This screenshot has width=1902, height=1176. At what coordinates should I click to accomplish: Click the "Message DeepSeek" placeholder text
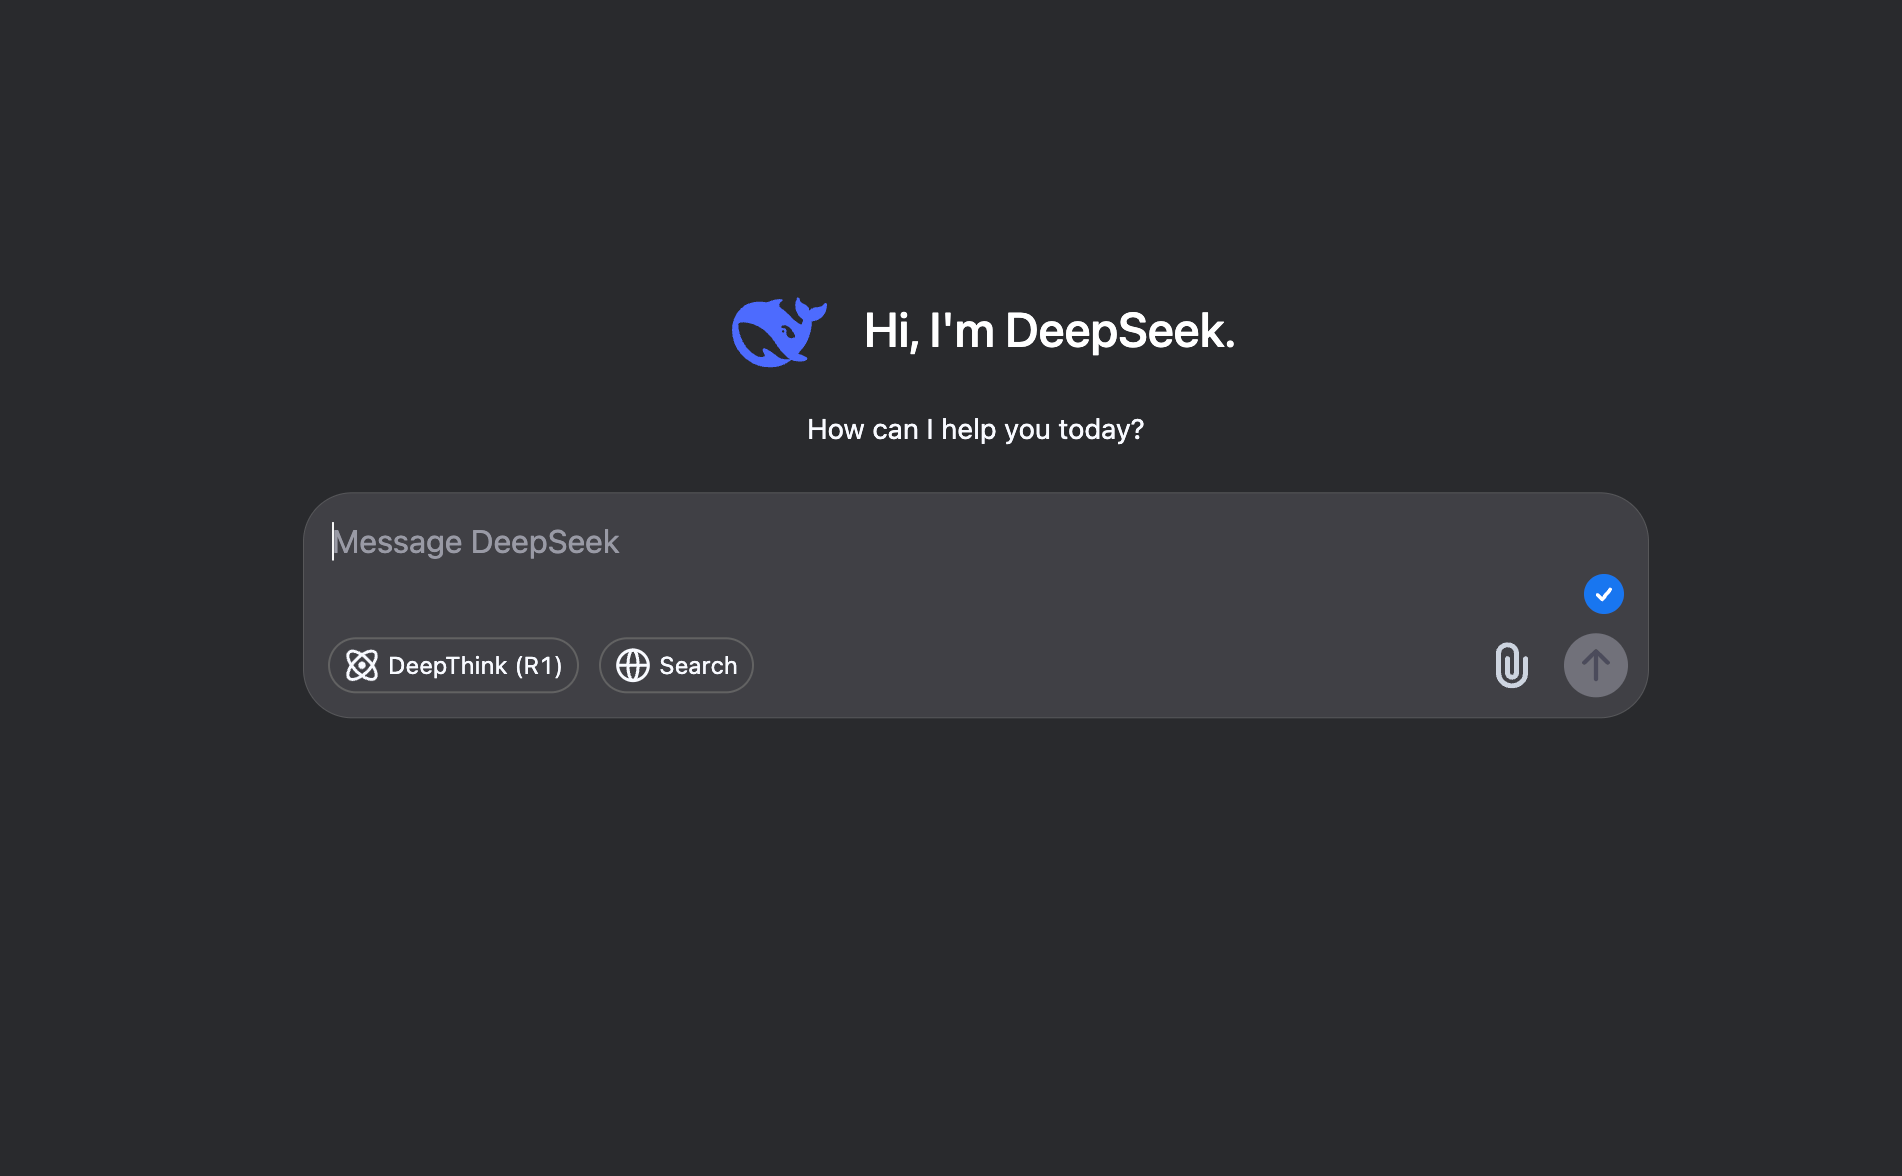pyautogui.click(x=477, y=542)
